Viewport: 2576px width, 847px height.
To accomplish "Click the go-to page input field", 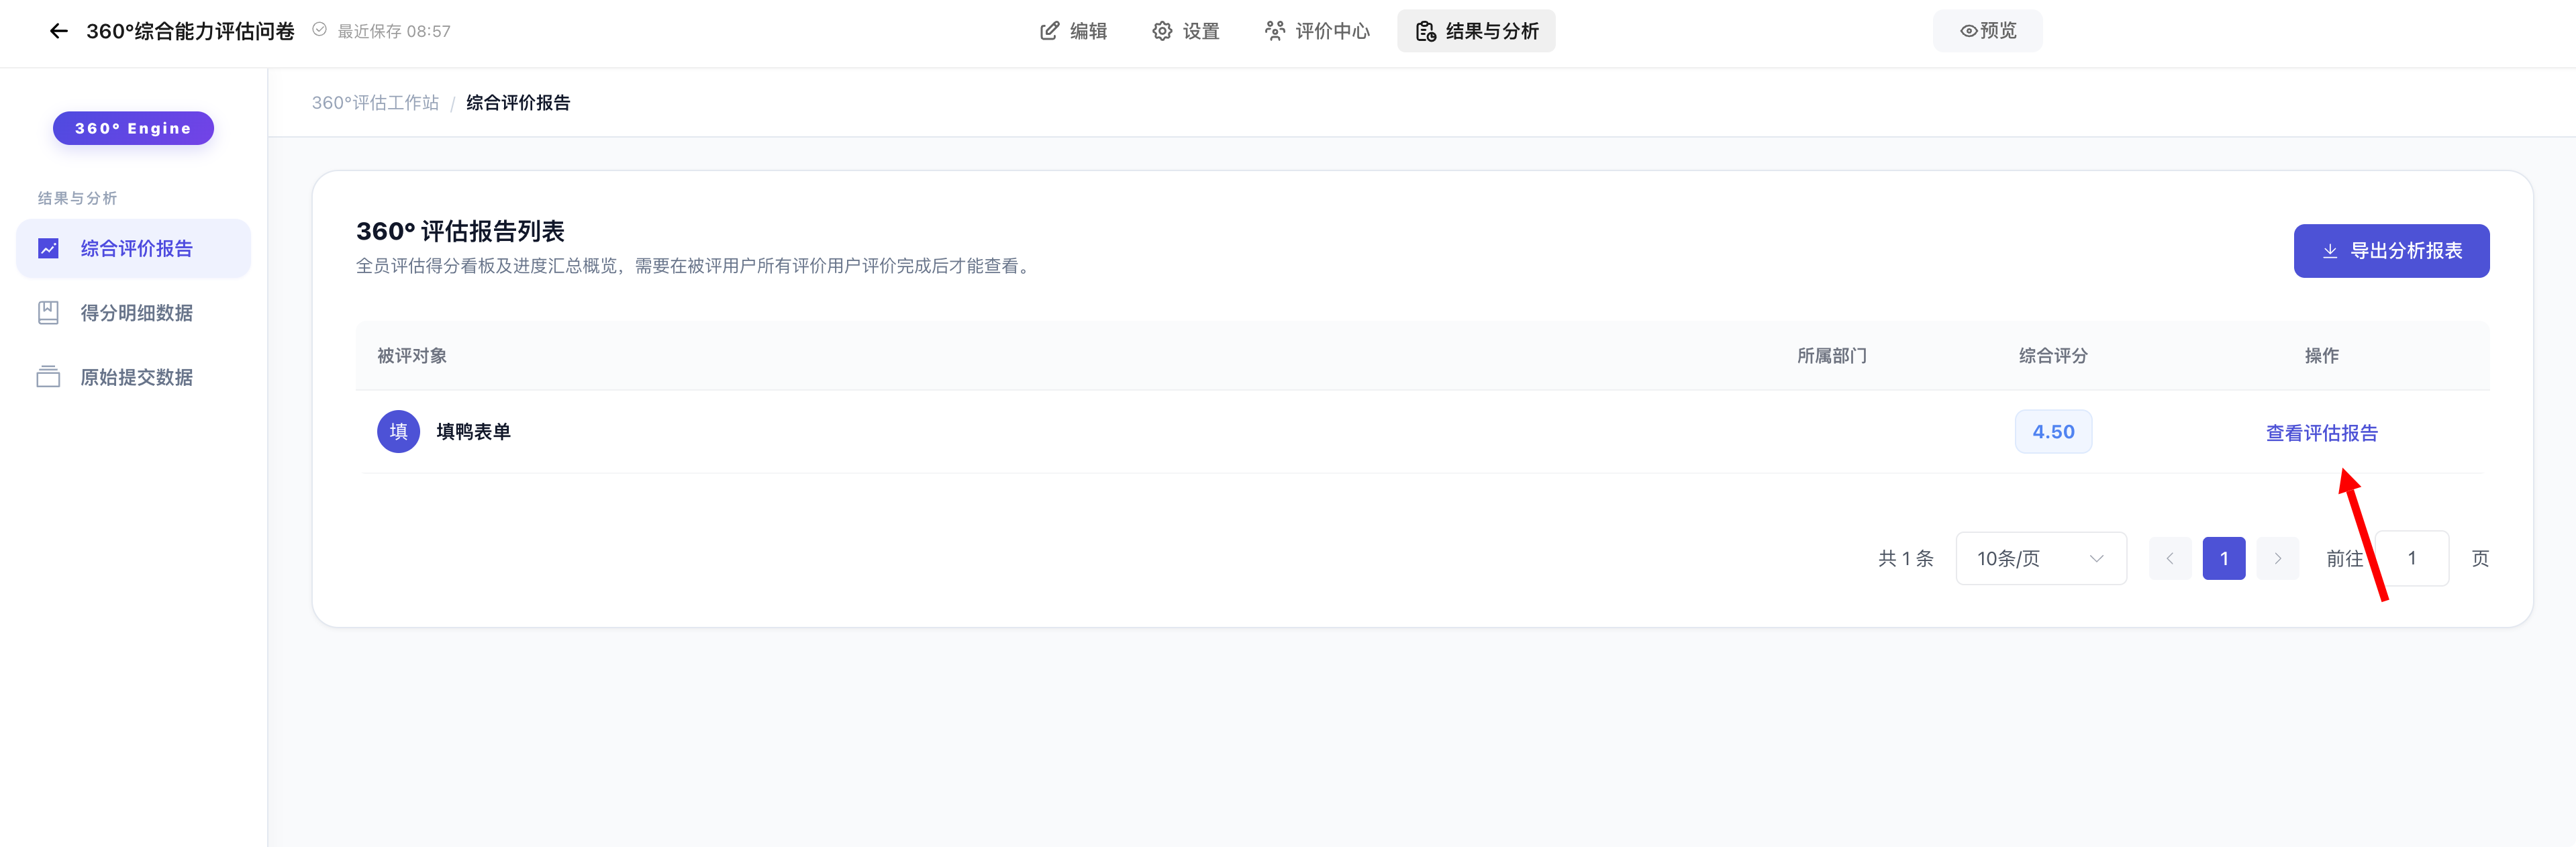I will [2412, 558].
